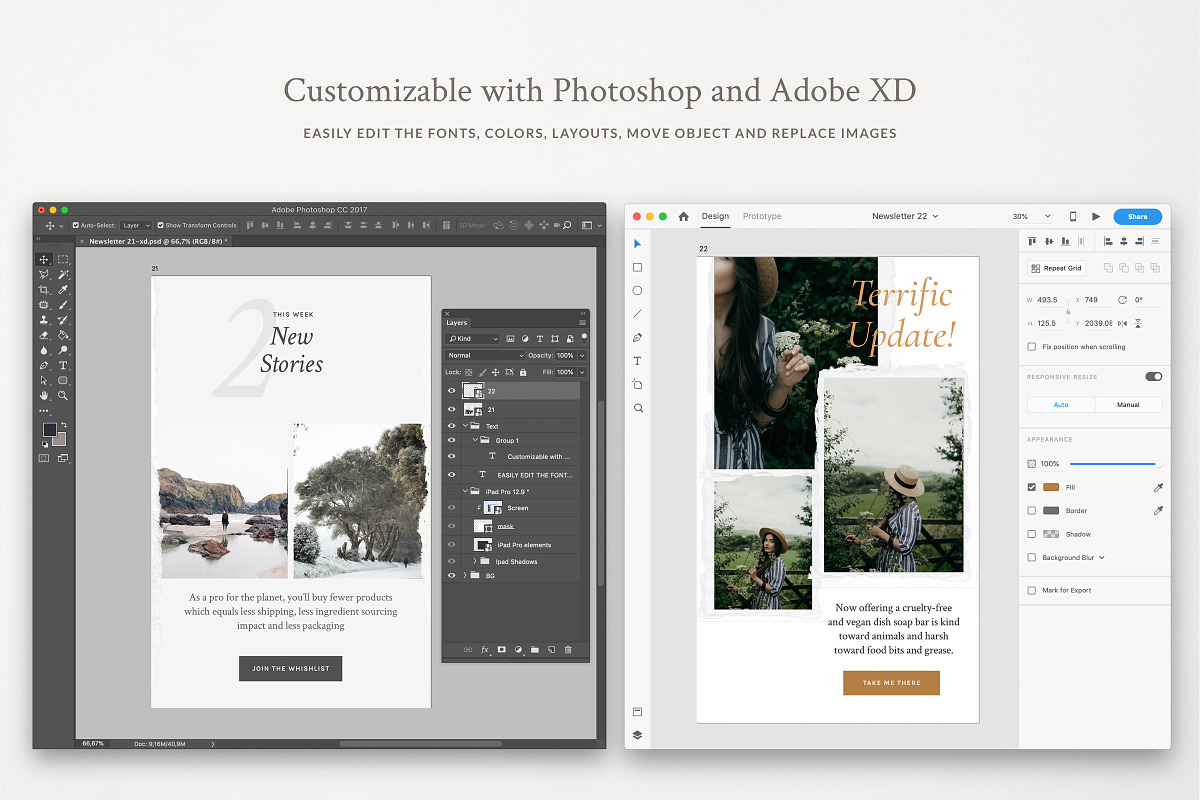
Task: Select the Eyedropper tool in Photoshop toolbar
Action: tap(63, 290)
